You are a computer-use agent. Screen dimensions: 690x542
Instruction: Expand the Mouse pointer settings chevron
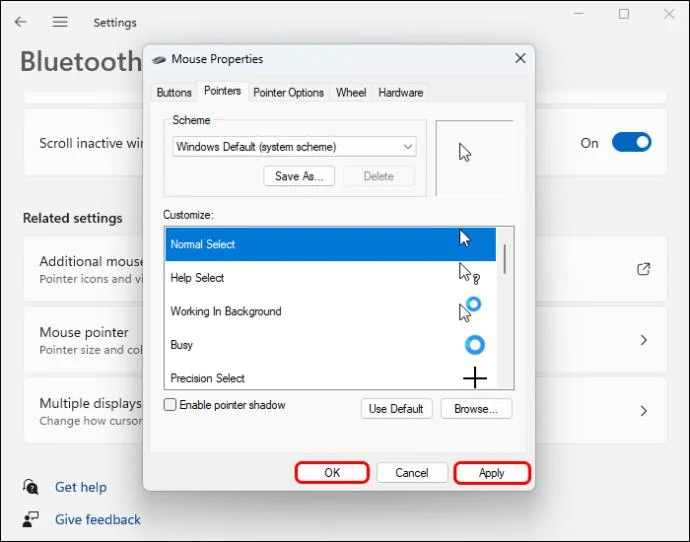643,340
